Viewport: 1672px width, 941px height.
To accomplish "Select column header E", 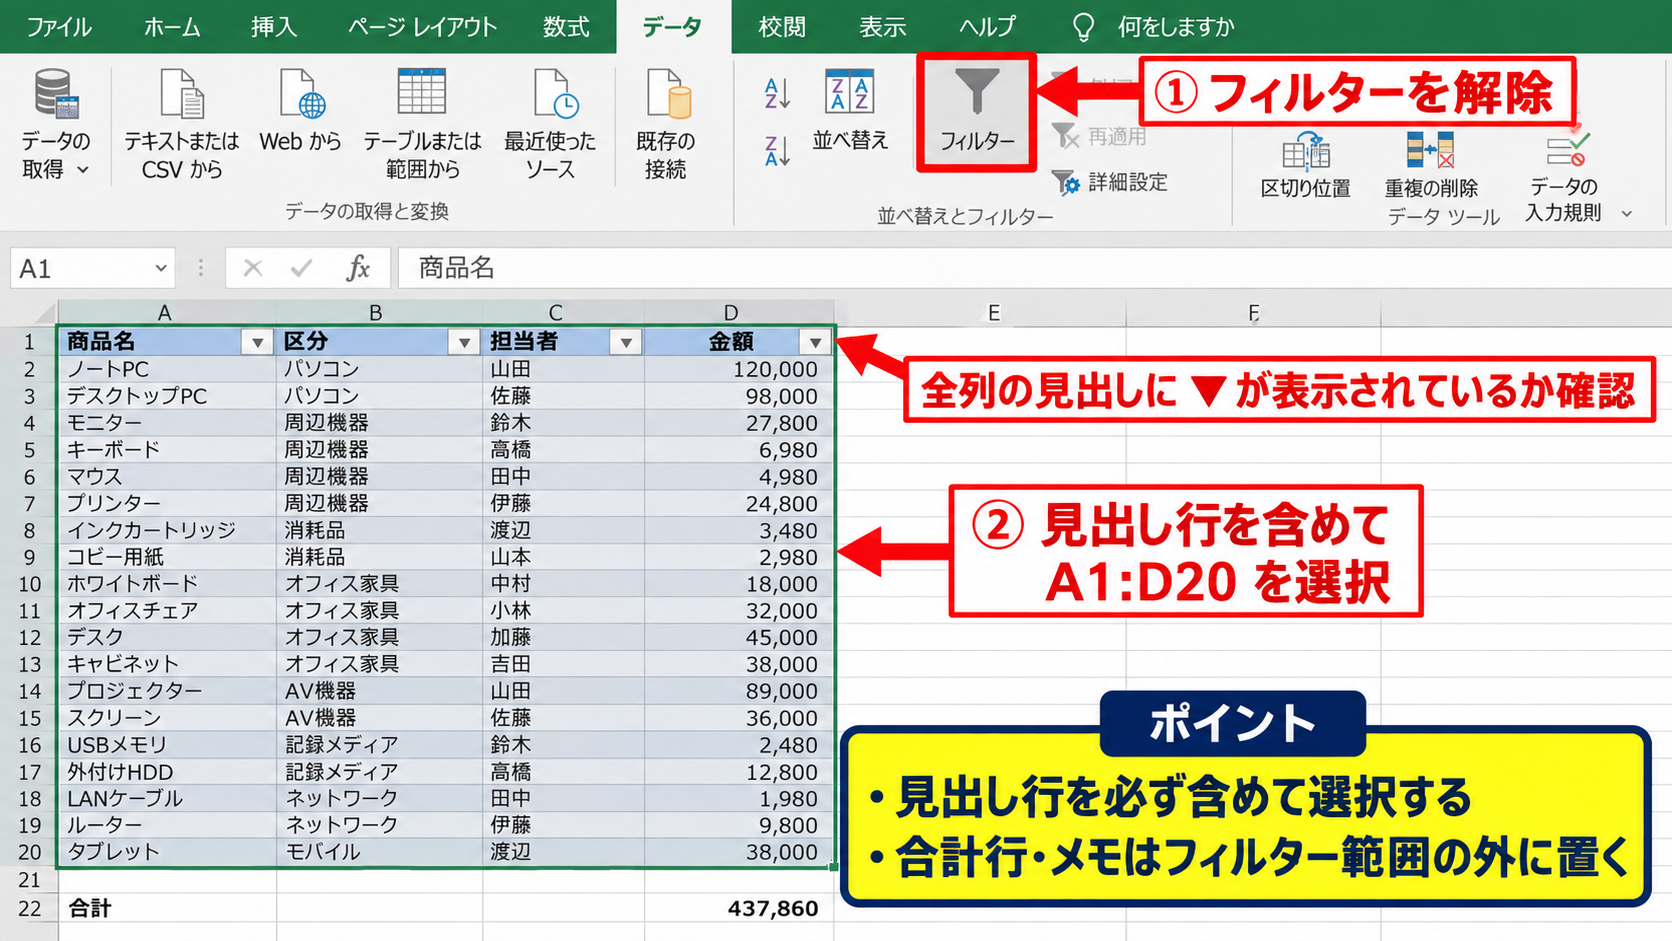I will click(x=993, y=313).
